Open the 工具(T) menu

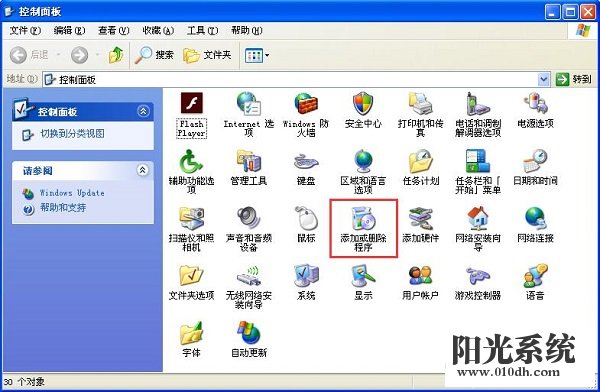(x=202, y=30)
